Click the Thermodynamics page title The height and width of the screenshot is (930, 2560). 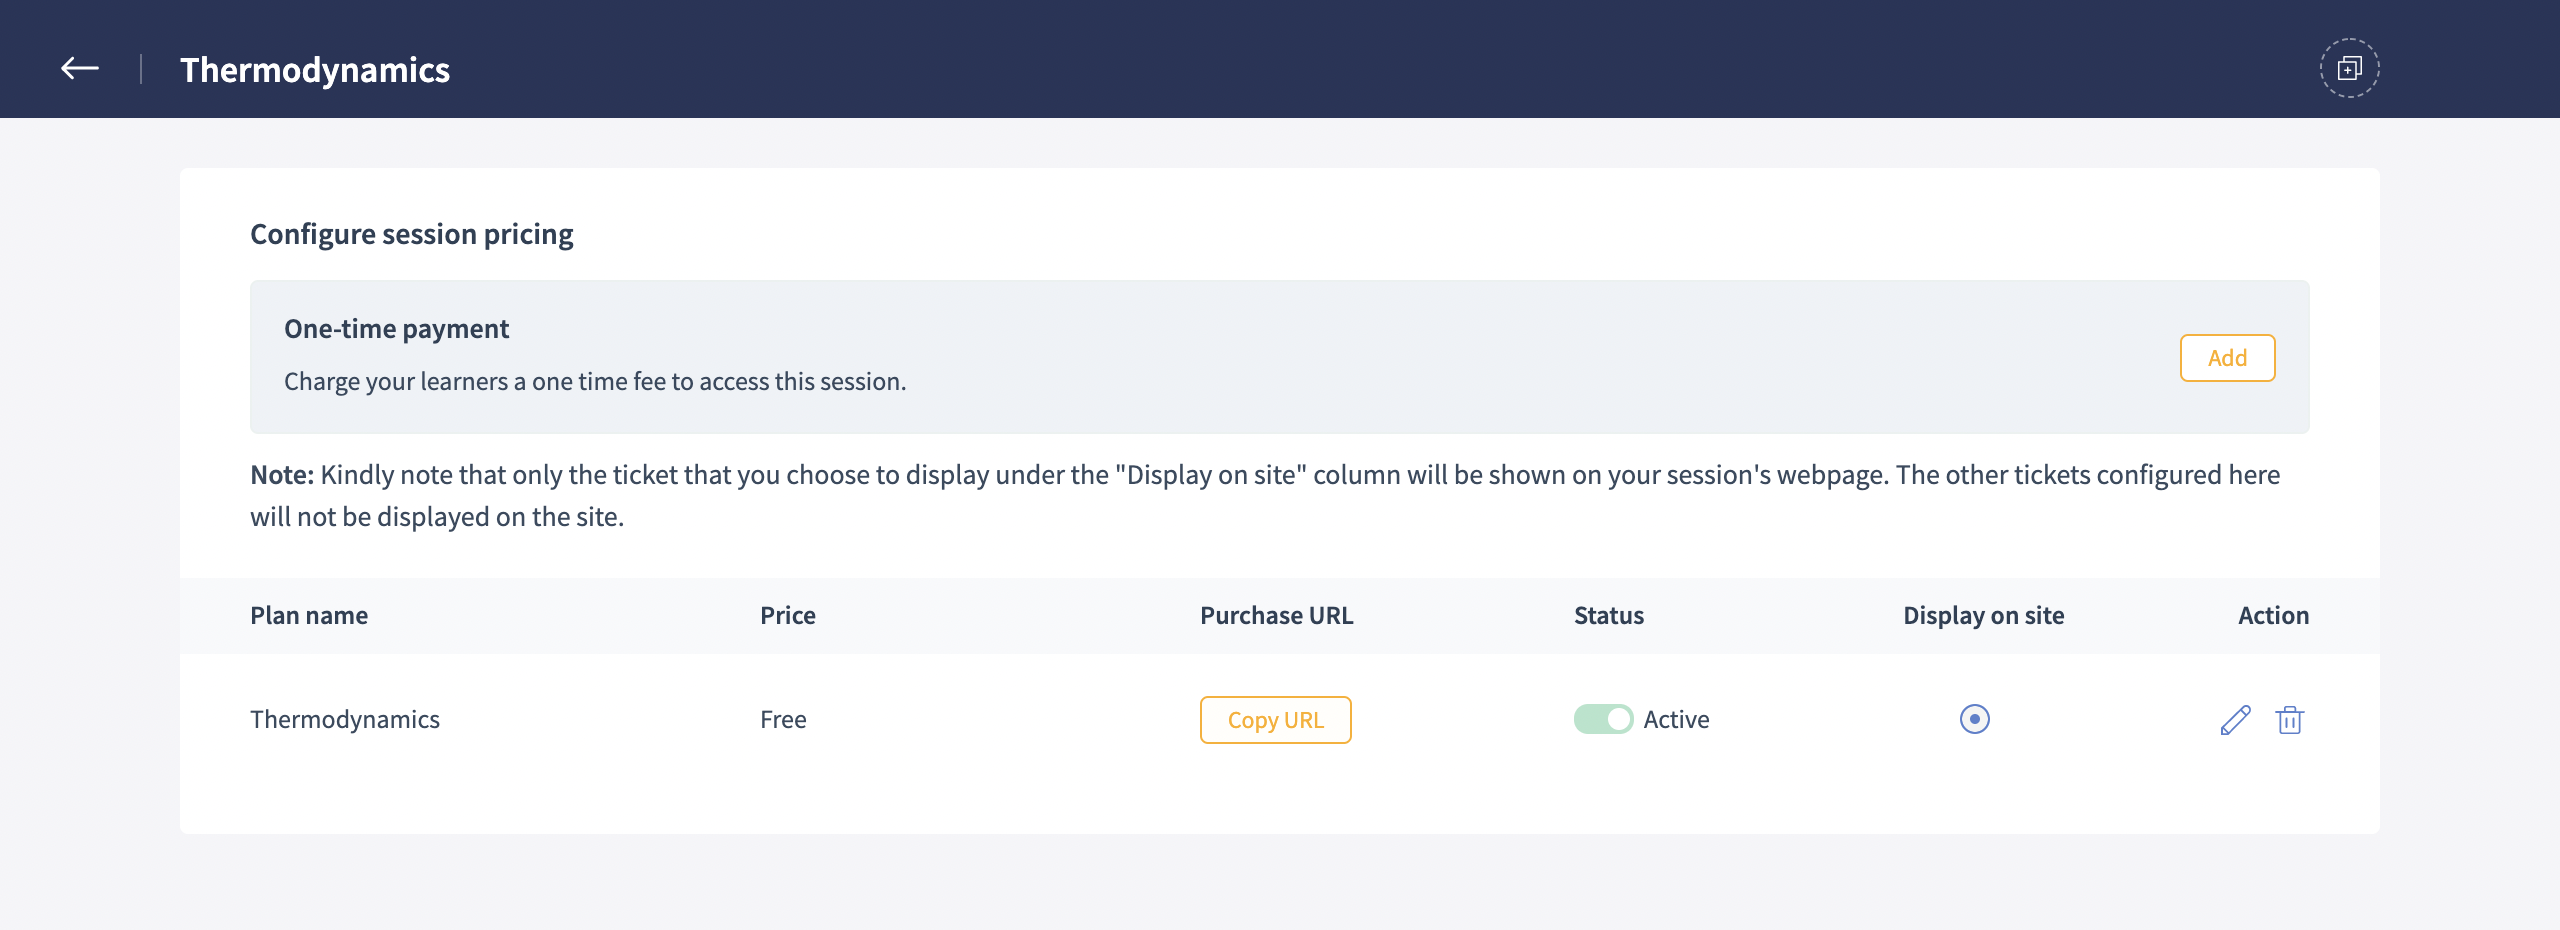pyautogui.click(x=315, y=70)
